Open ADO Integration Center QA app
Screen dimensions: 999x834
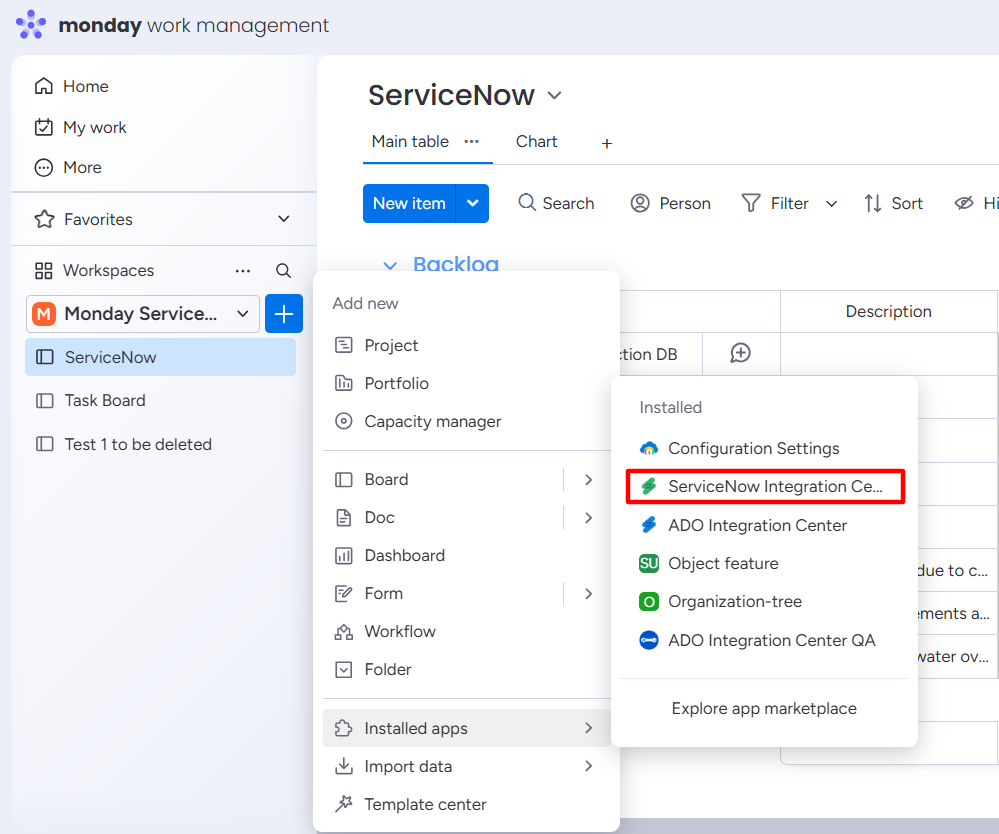764,640
